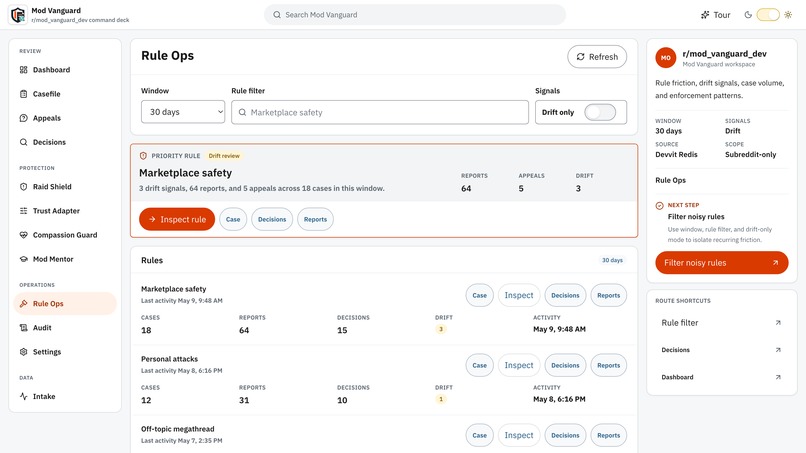Click the circular arrows icon on Refresh
The width and height of the screenshot is (806, 453).
580,57
